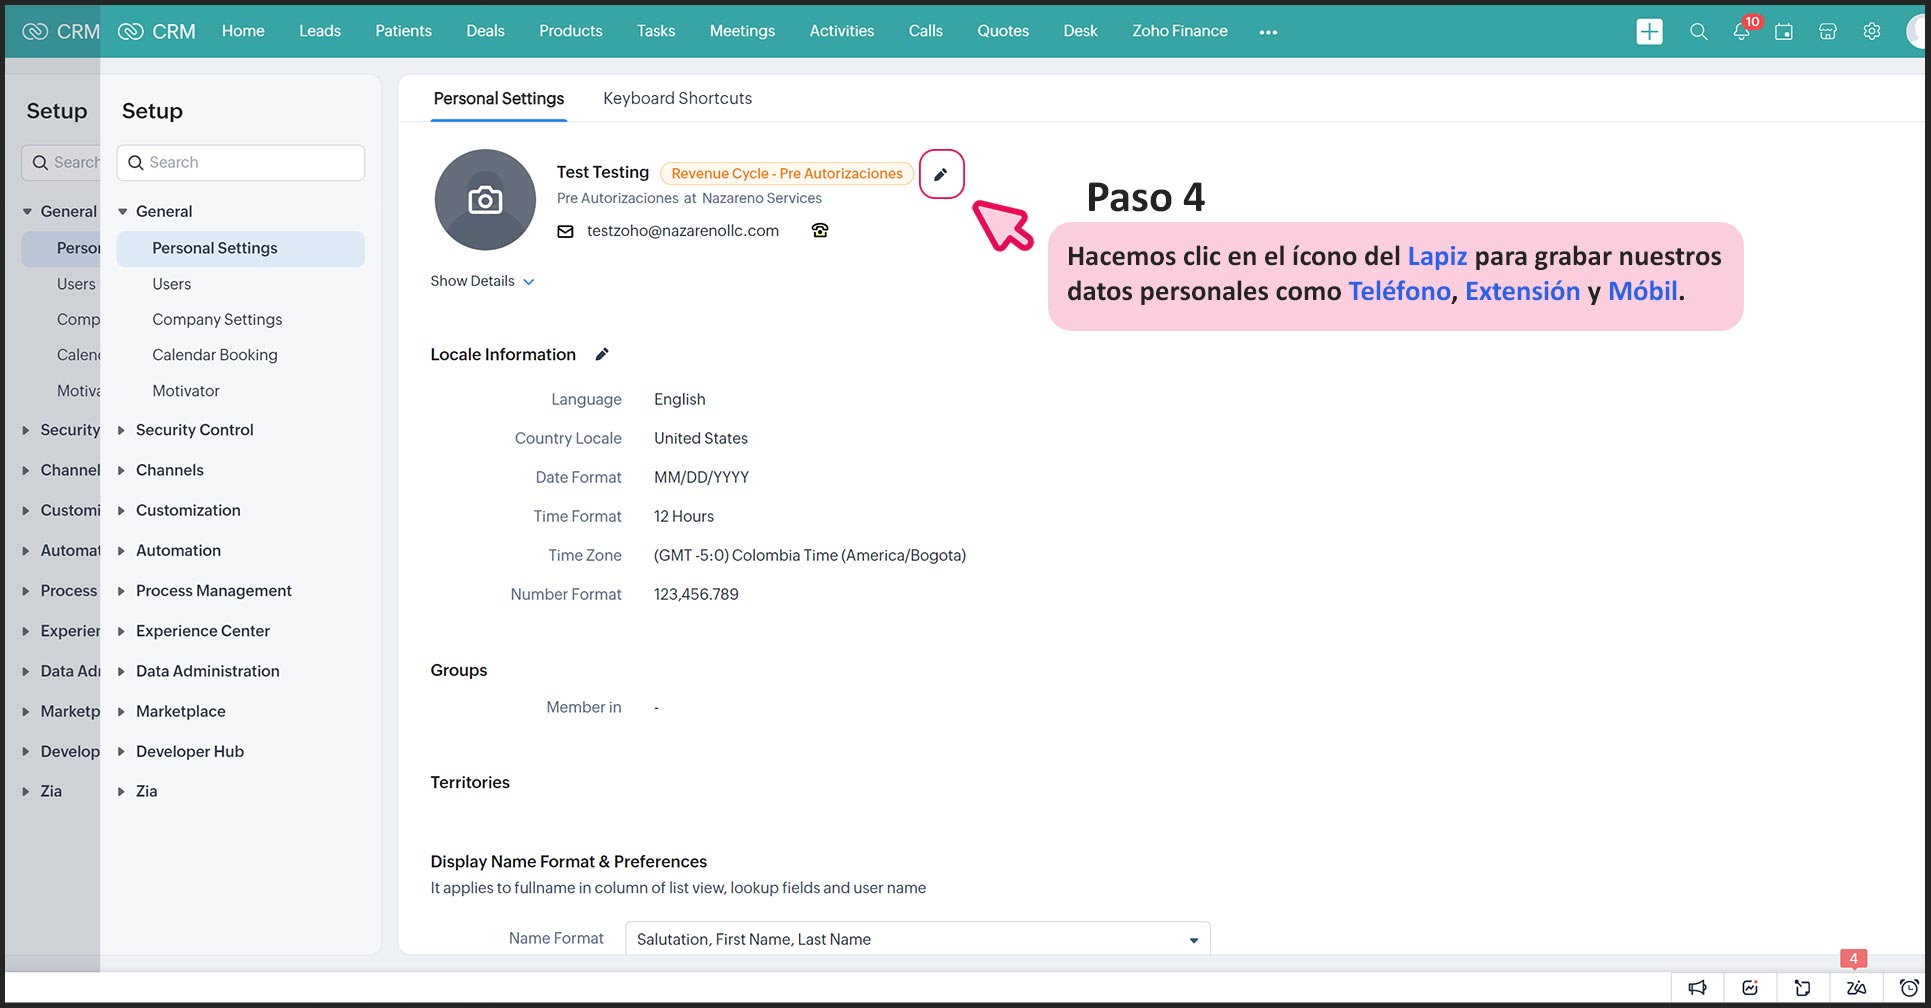This screenshot has width=1931, height=1008.
Task: Open the Zia assistant icon in the bottom bar
Action: (x=1856, y=988)
